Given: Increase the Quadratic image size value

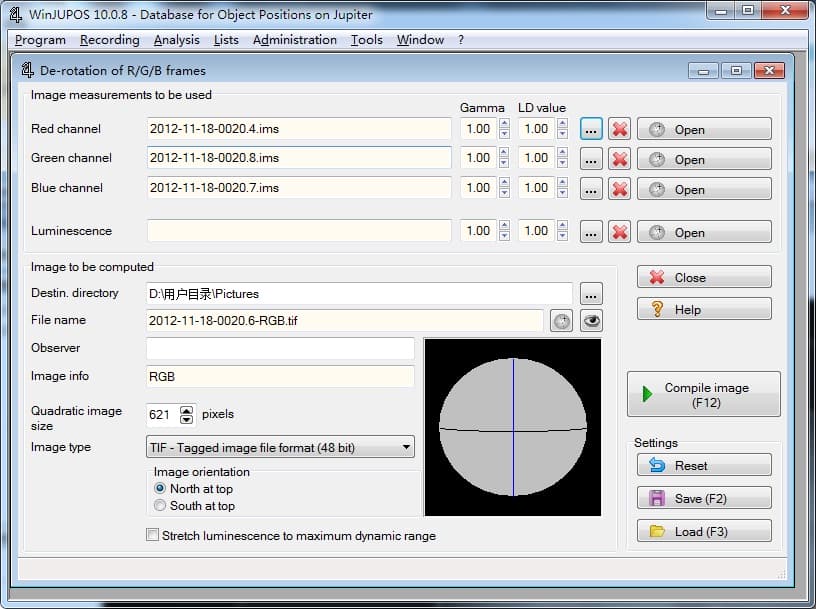Looking at the screenshot, I should [187, 410].
